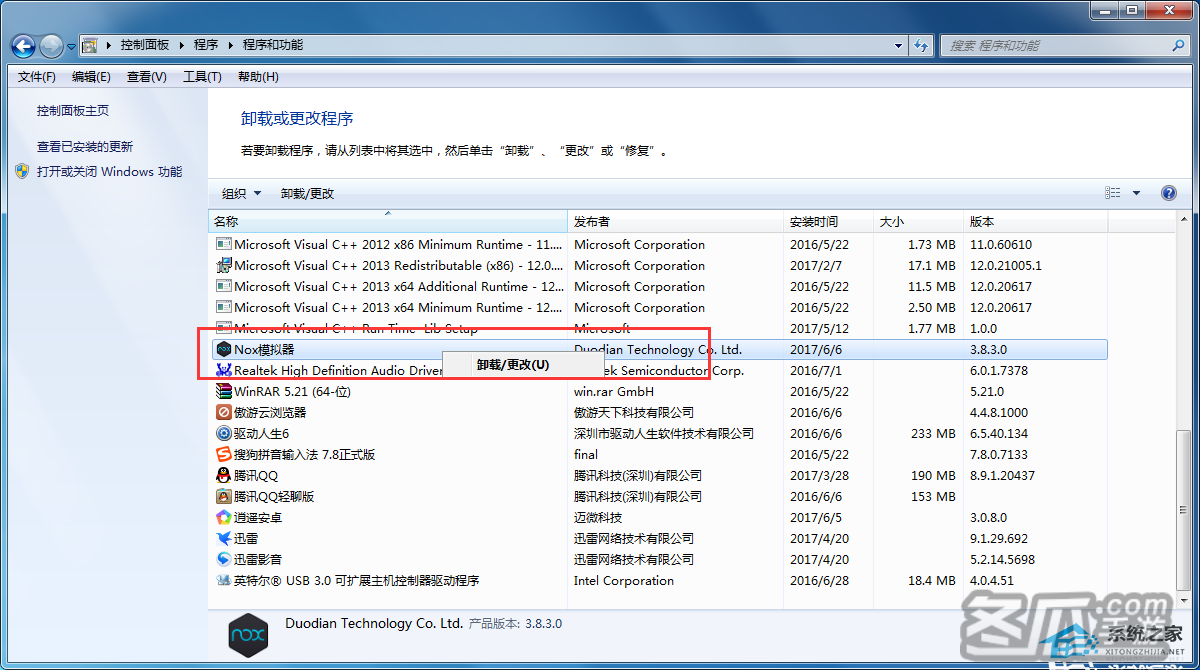The image size is (1200, 670).
Task: Open the recent pages dropdown beside Forward
Action: point(71,46)
